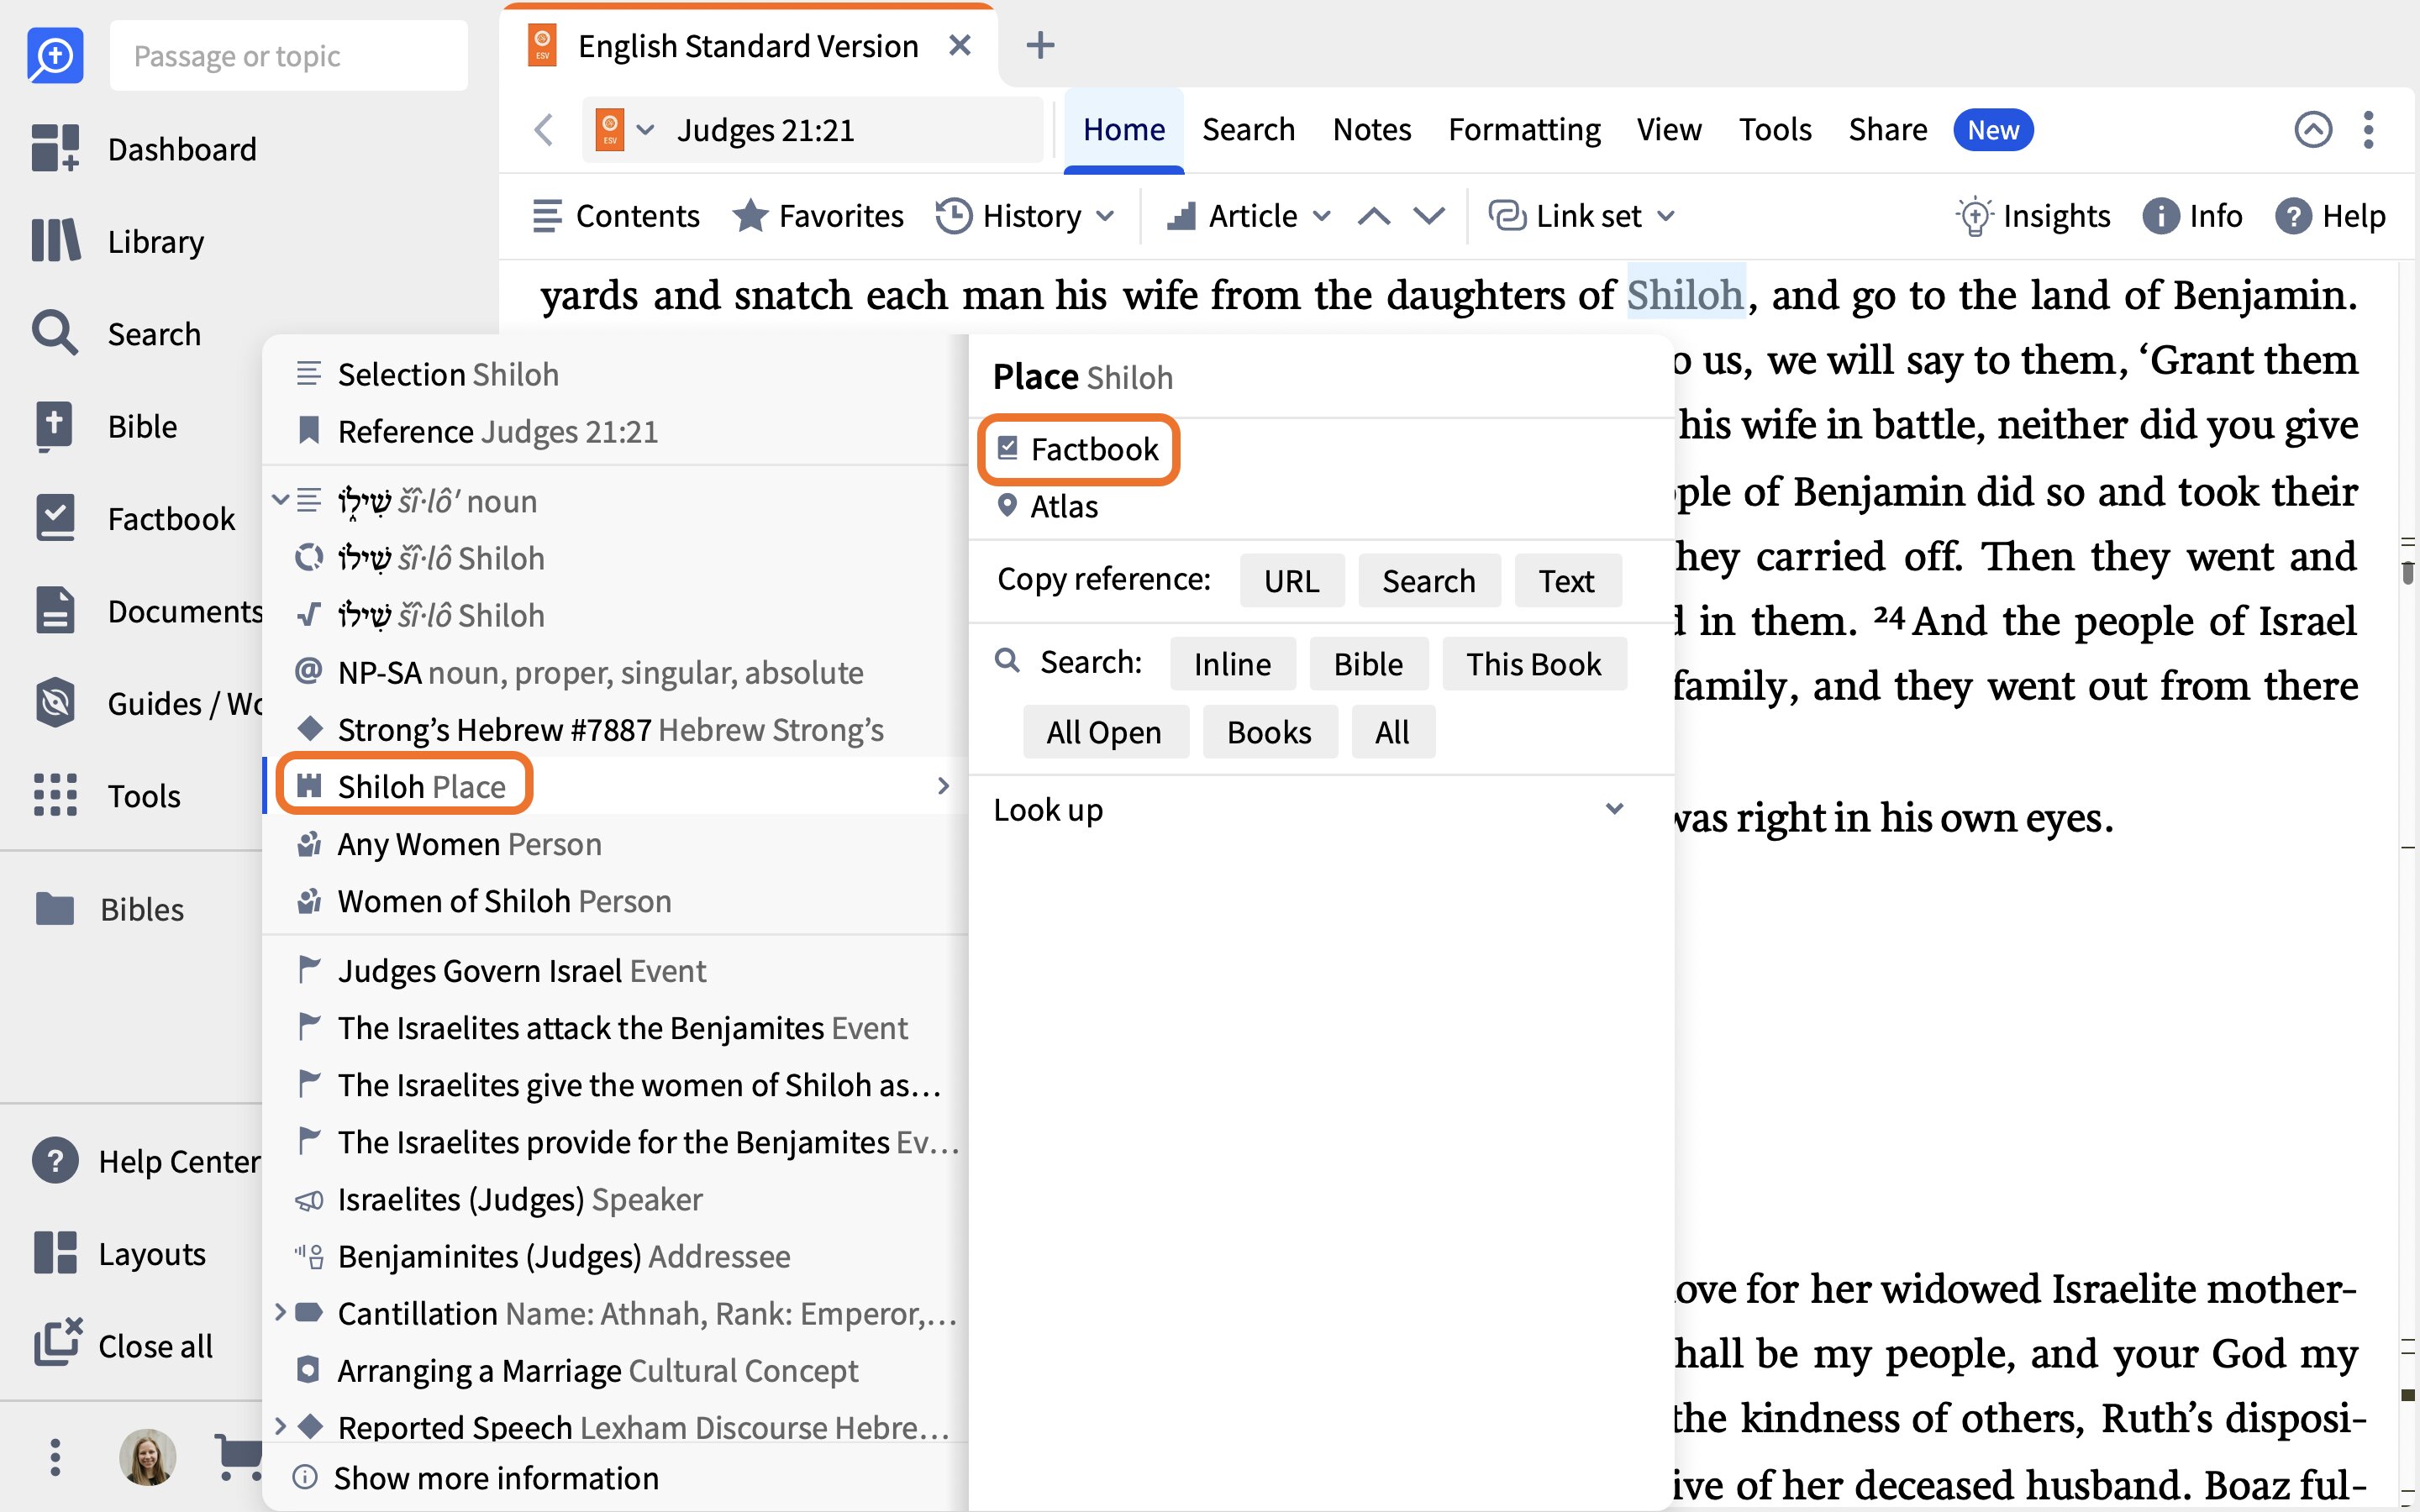Open the Contents pane
The height and width of the screenshot is (1512, 2420).
(x=616, y=215)
